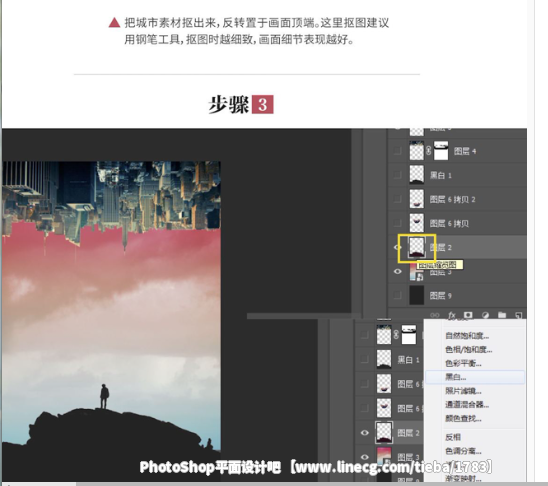This screenshot has height=486, width=548.
Task: Hide 图层 2 in the panel beside the menu
Action: [365, 433]
